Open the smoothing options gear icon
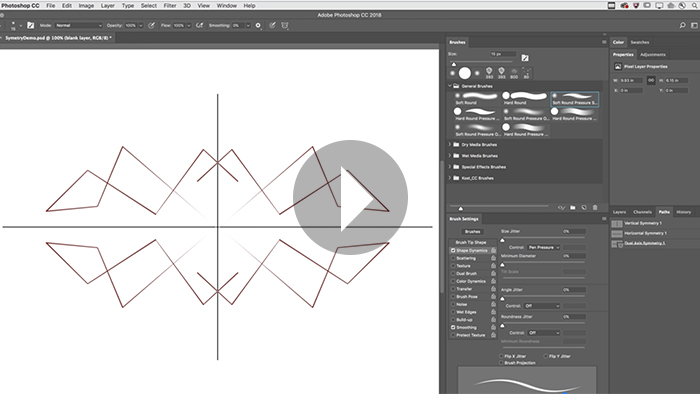Viewport: 700px width, 394px height. click(x=258, y=25)
